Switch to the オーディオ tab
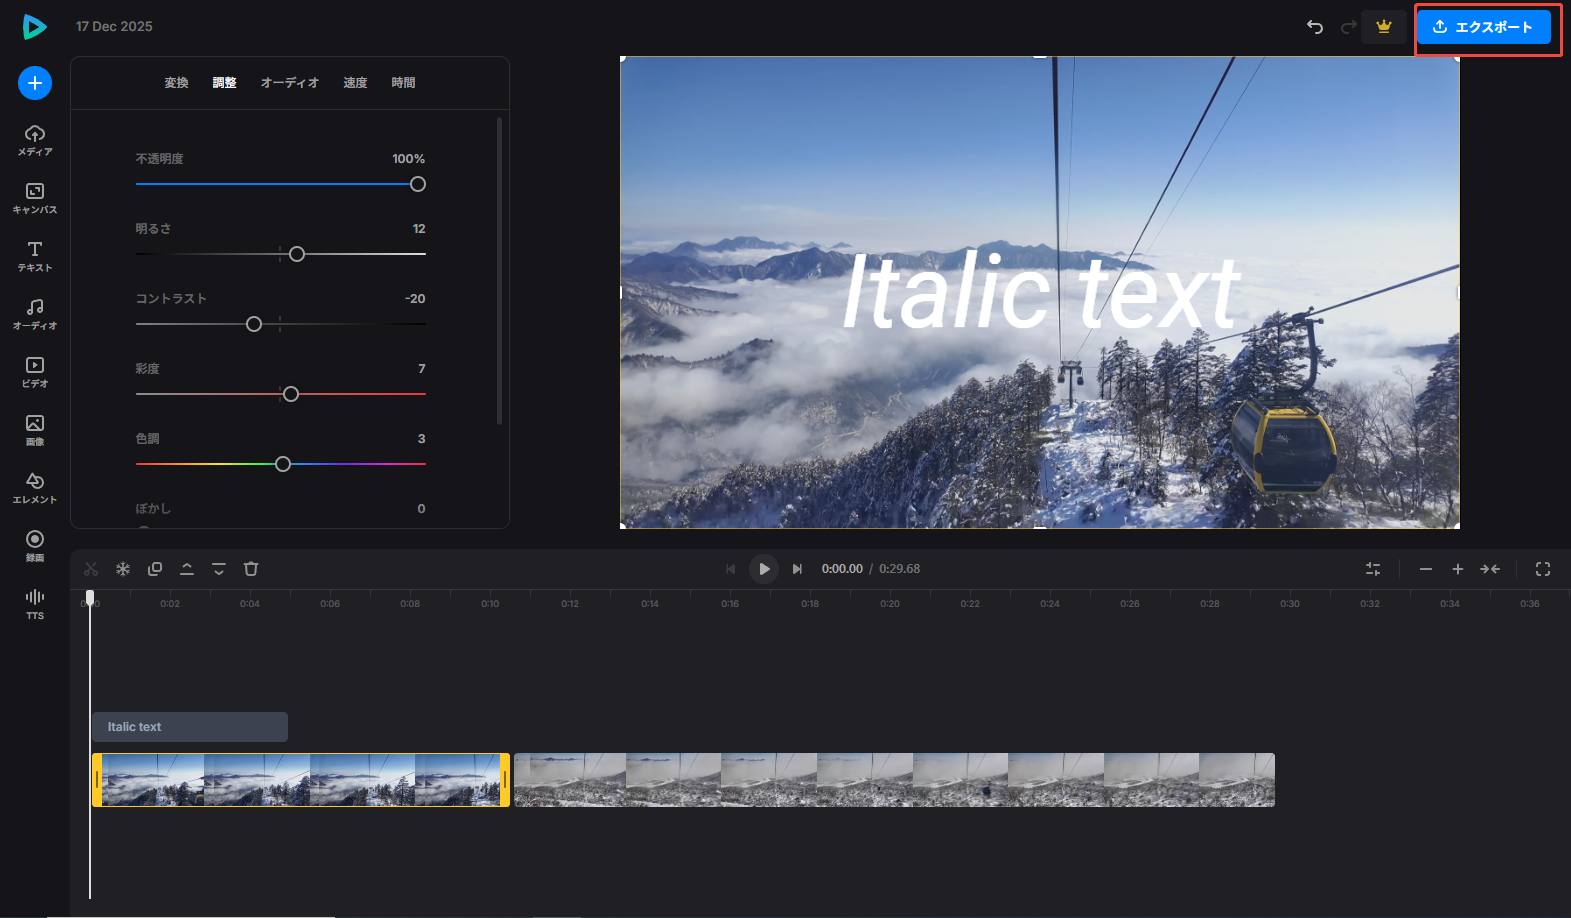 coord(290,83)
